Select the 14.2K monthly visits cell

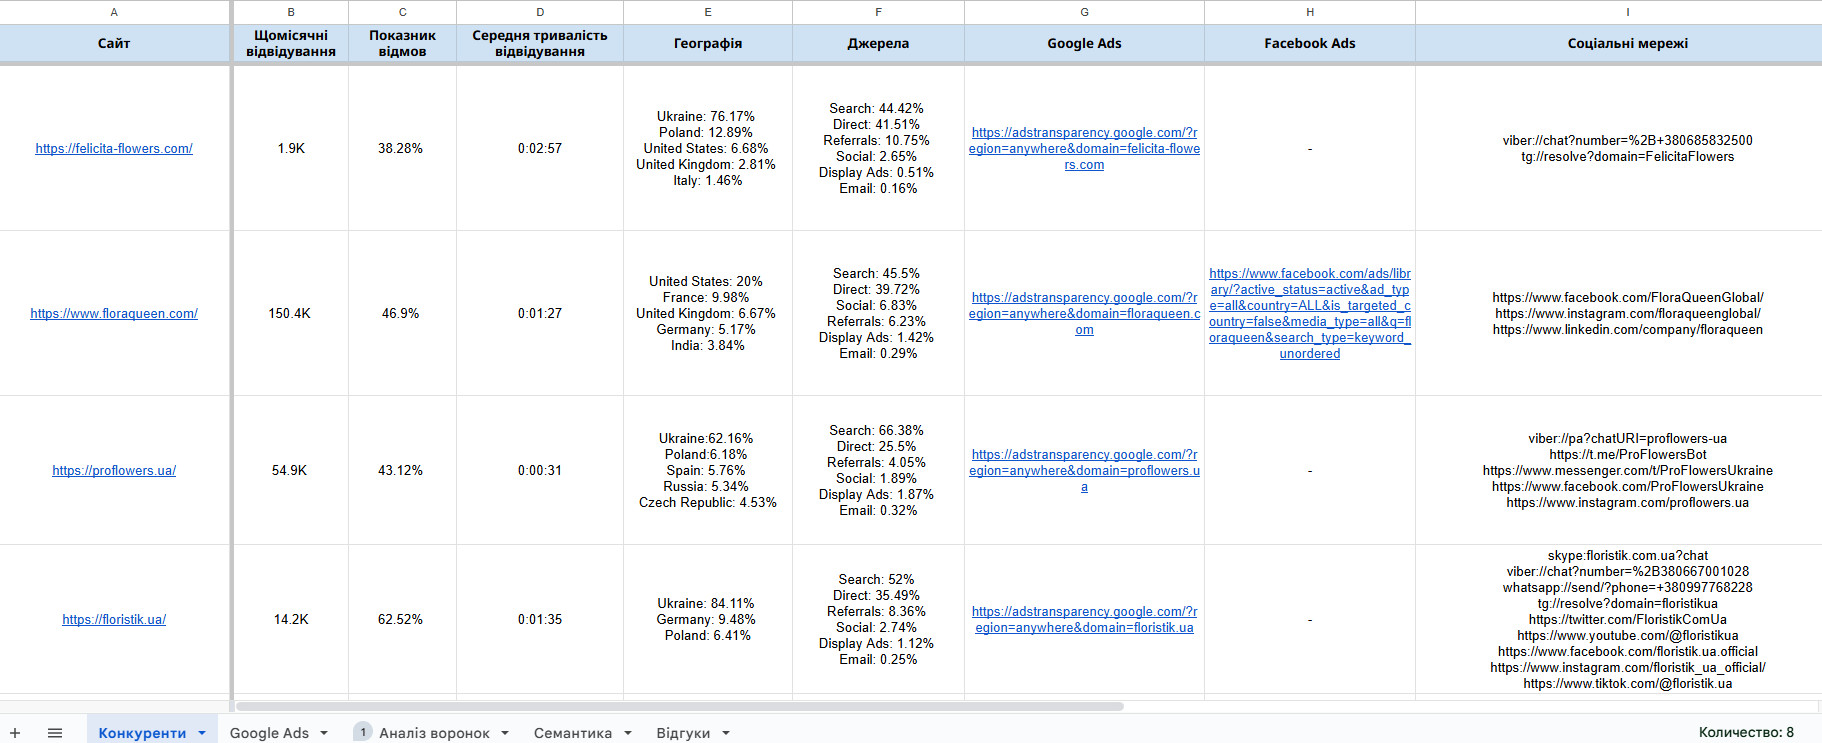click(x=291, y=620)
